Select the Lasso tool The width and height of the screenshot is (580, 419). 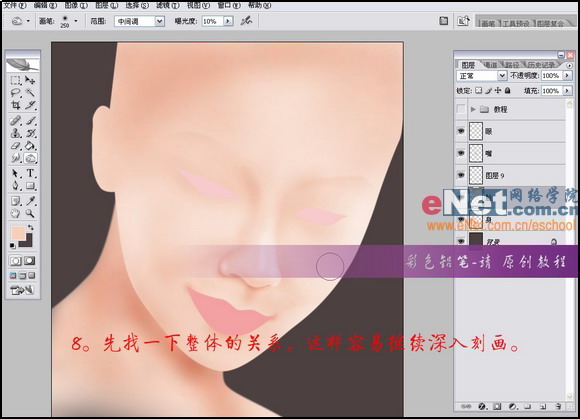(x=16, y=92)
